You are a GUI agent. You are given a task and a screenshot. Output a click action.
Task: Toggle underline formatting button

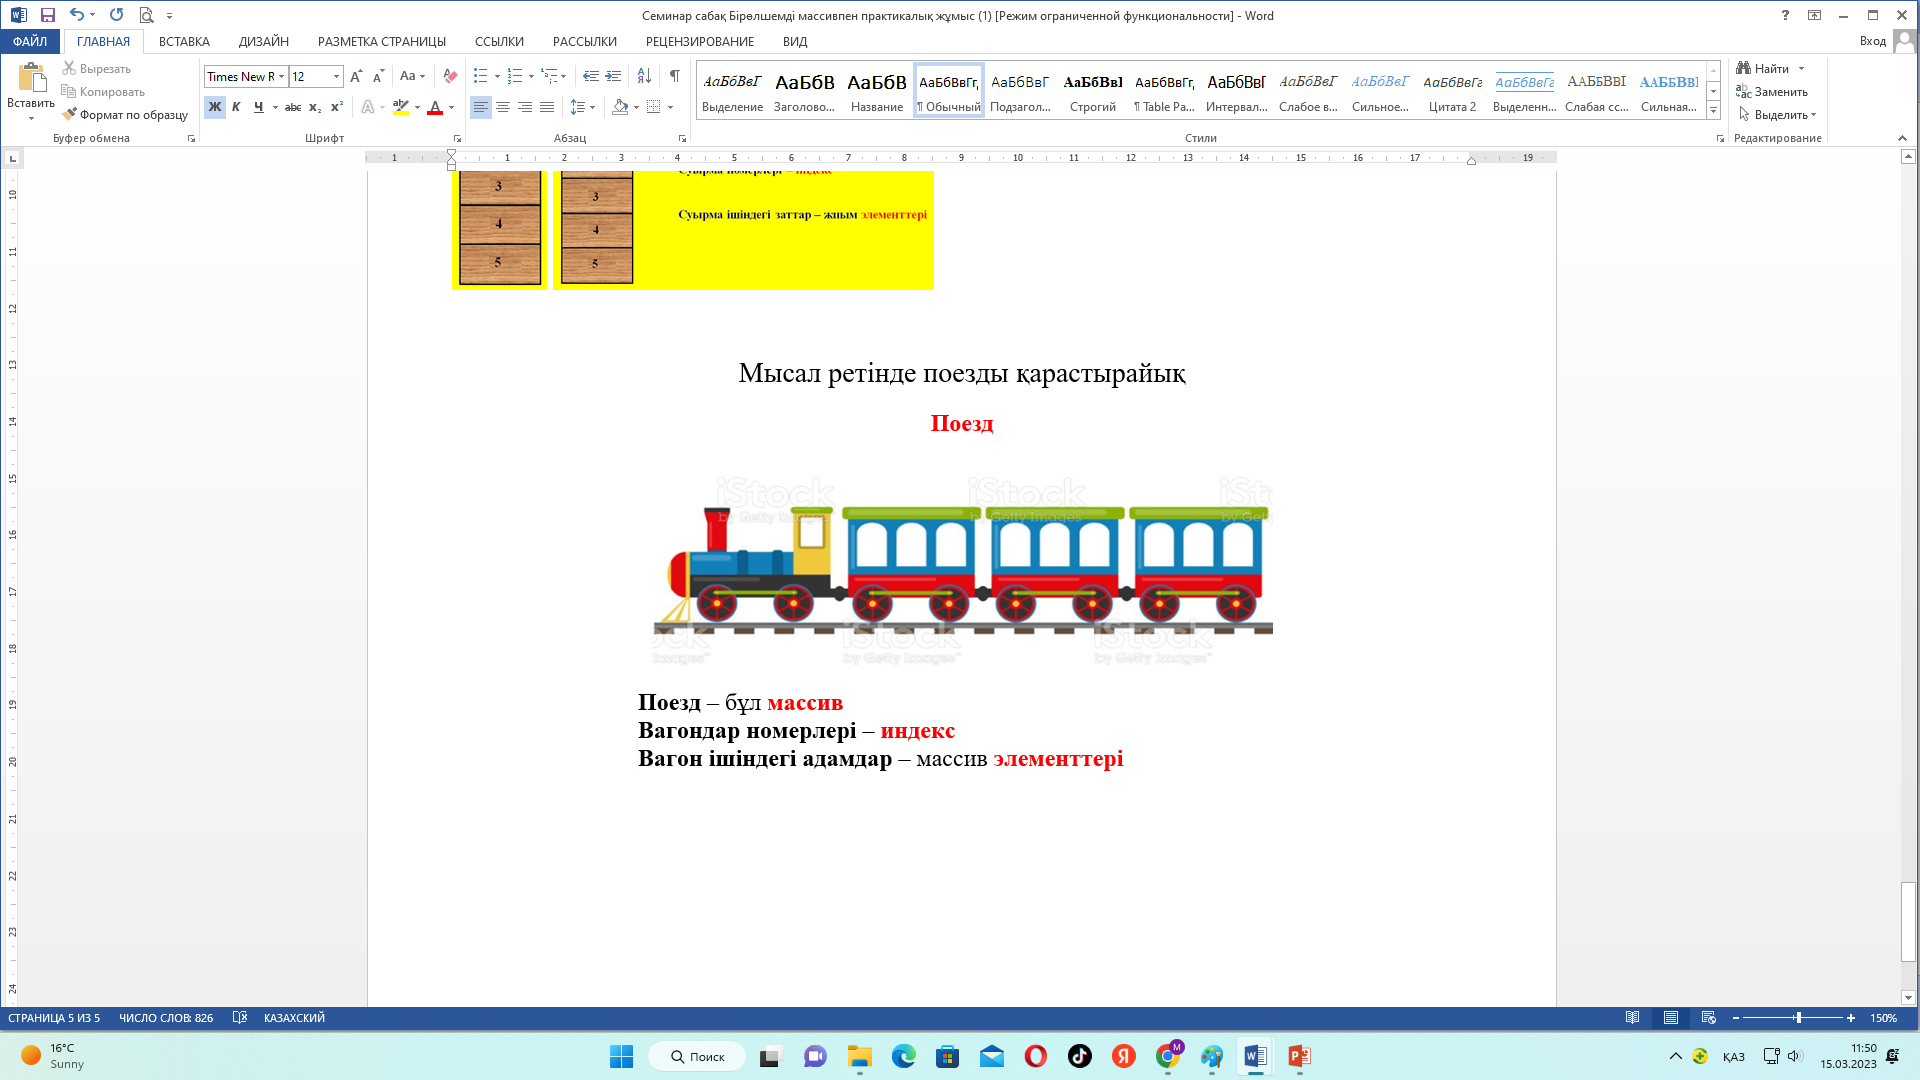tap(258, 107)
